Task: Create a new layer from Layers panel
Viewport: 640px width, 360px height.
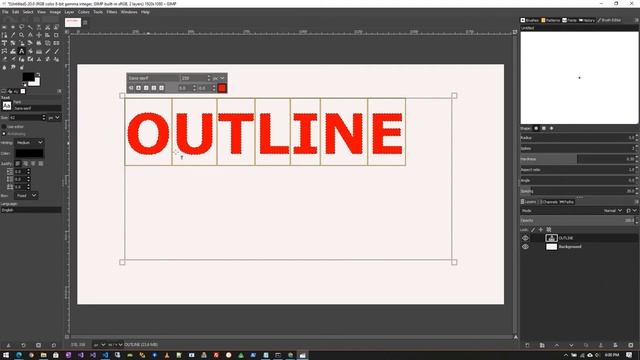Action: [527, 345]
